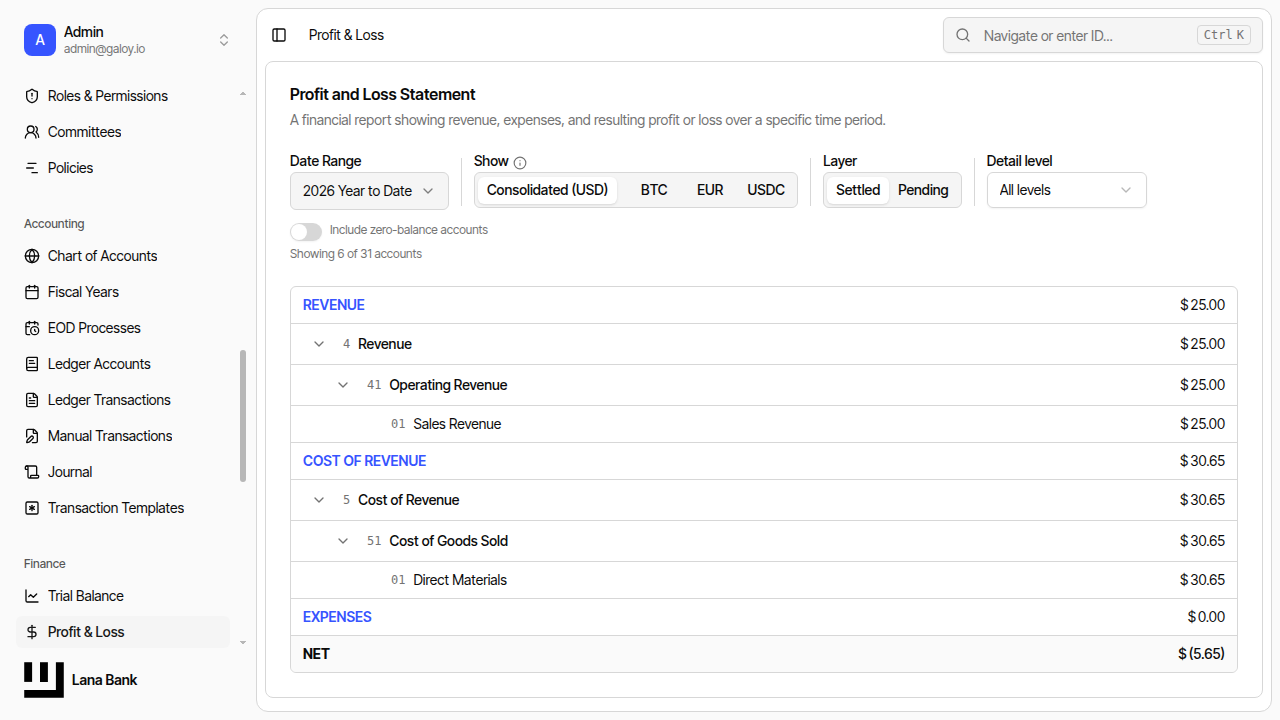This screenshot has width=1280, height=720.
Task: Select USDC currency option
Action: point(766,190)
